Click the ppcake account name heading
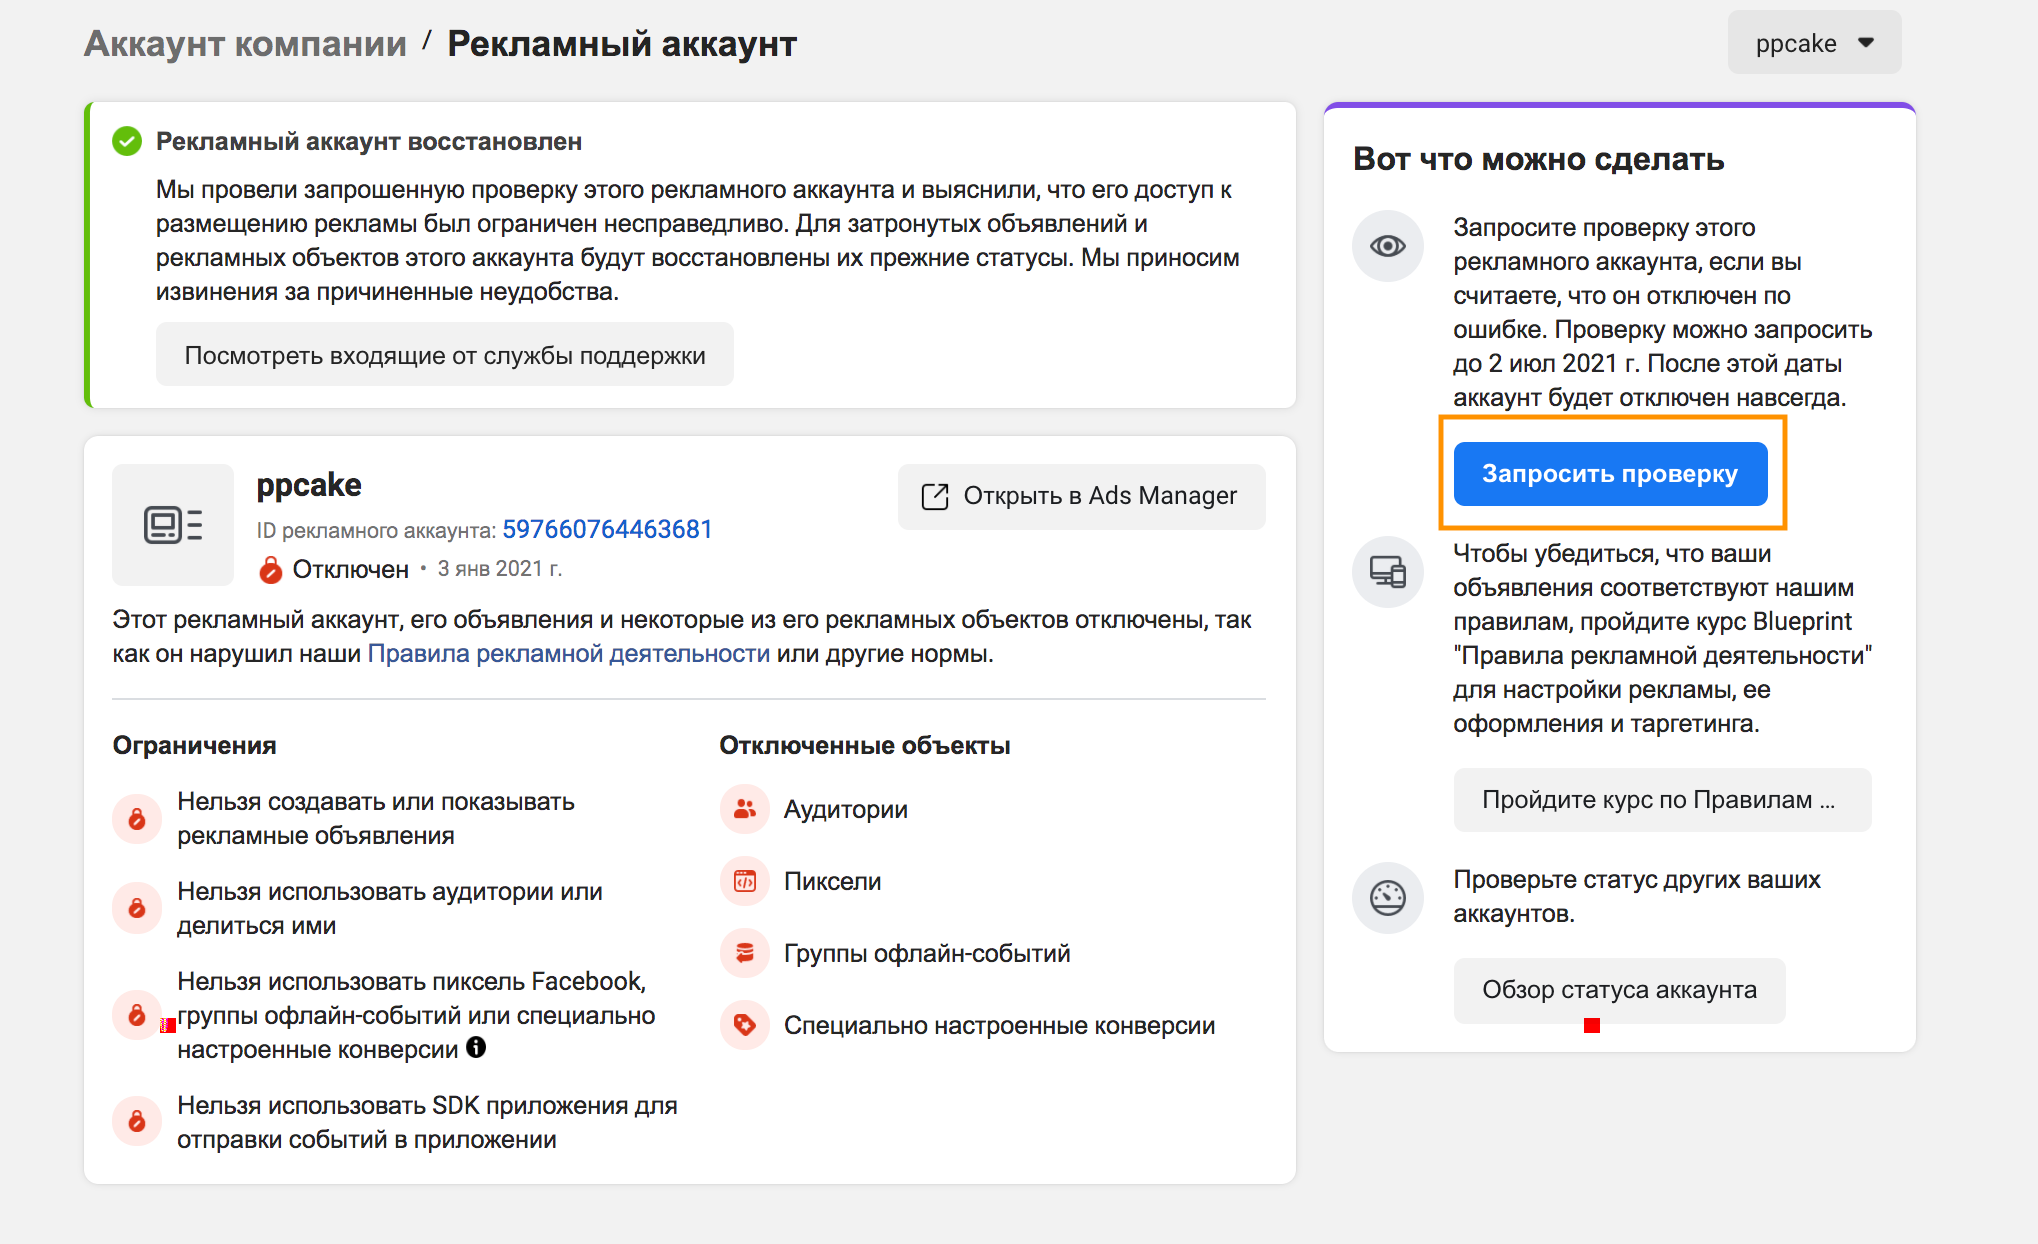 [x=309, y=485]
